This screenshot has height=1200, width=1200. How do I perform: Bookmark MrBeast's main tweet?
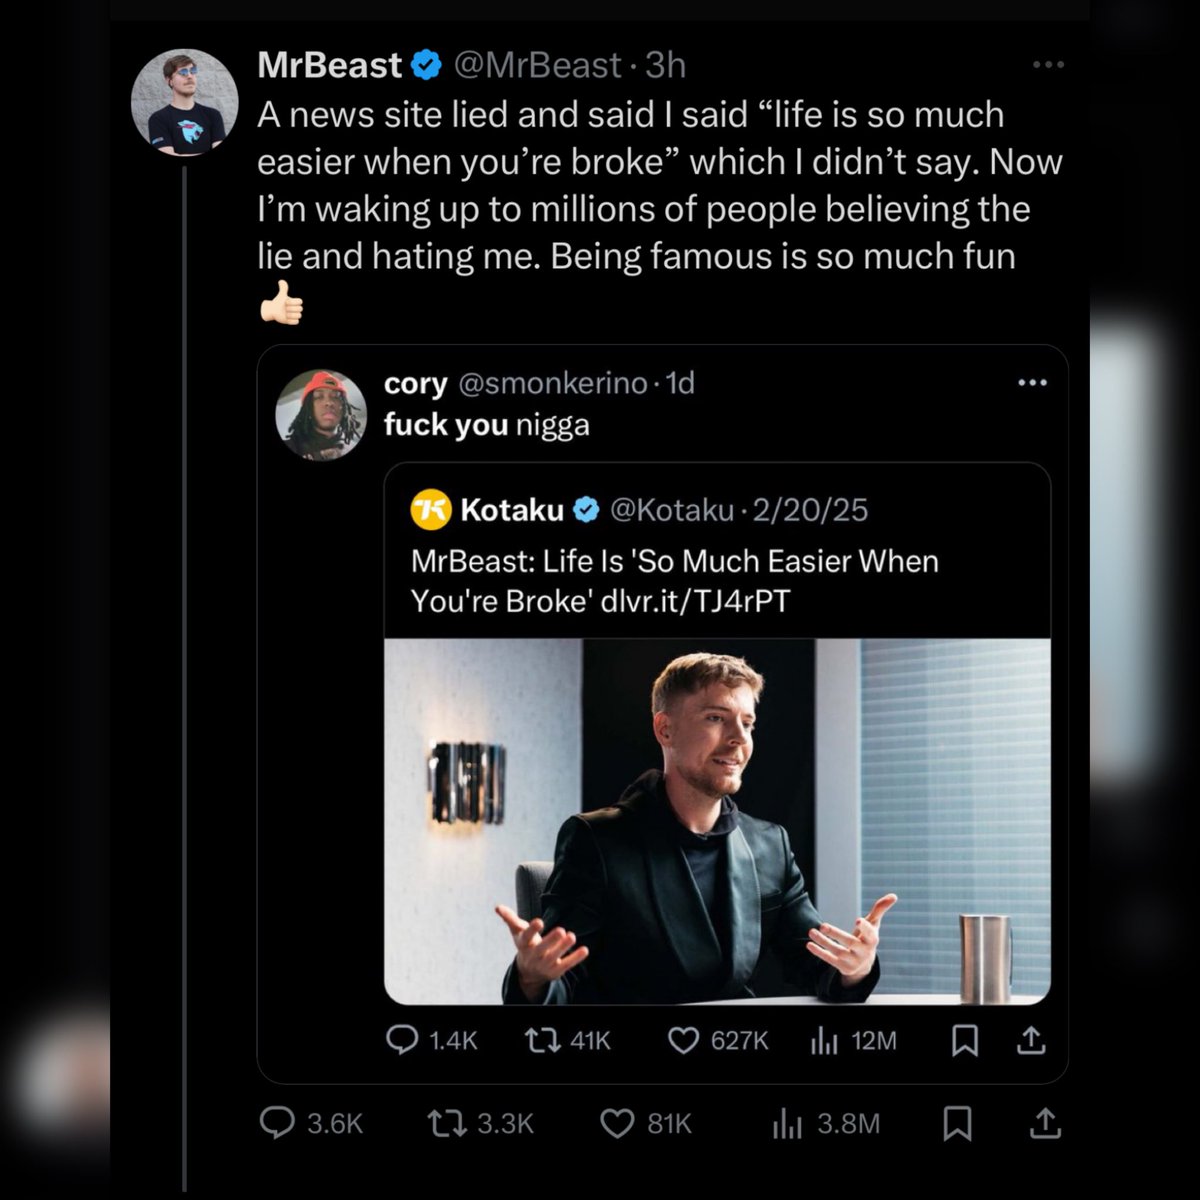957,1123
